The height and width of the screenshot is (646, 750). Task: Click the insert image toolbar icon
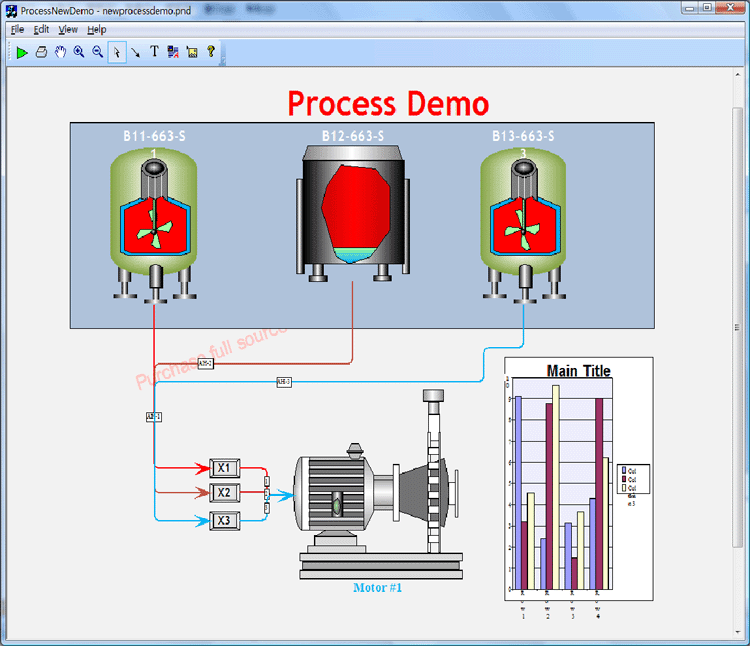pyautogui.click(x=192, y=52)
